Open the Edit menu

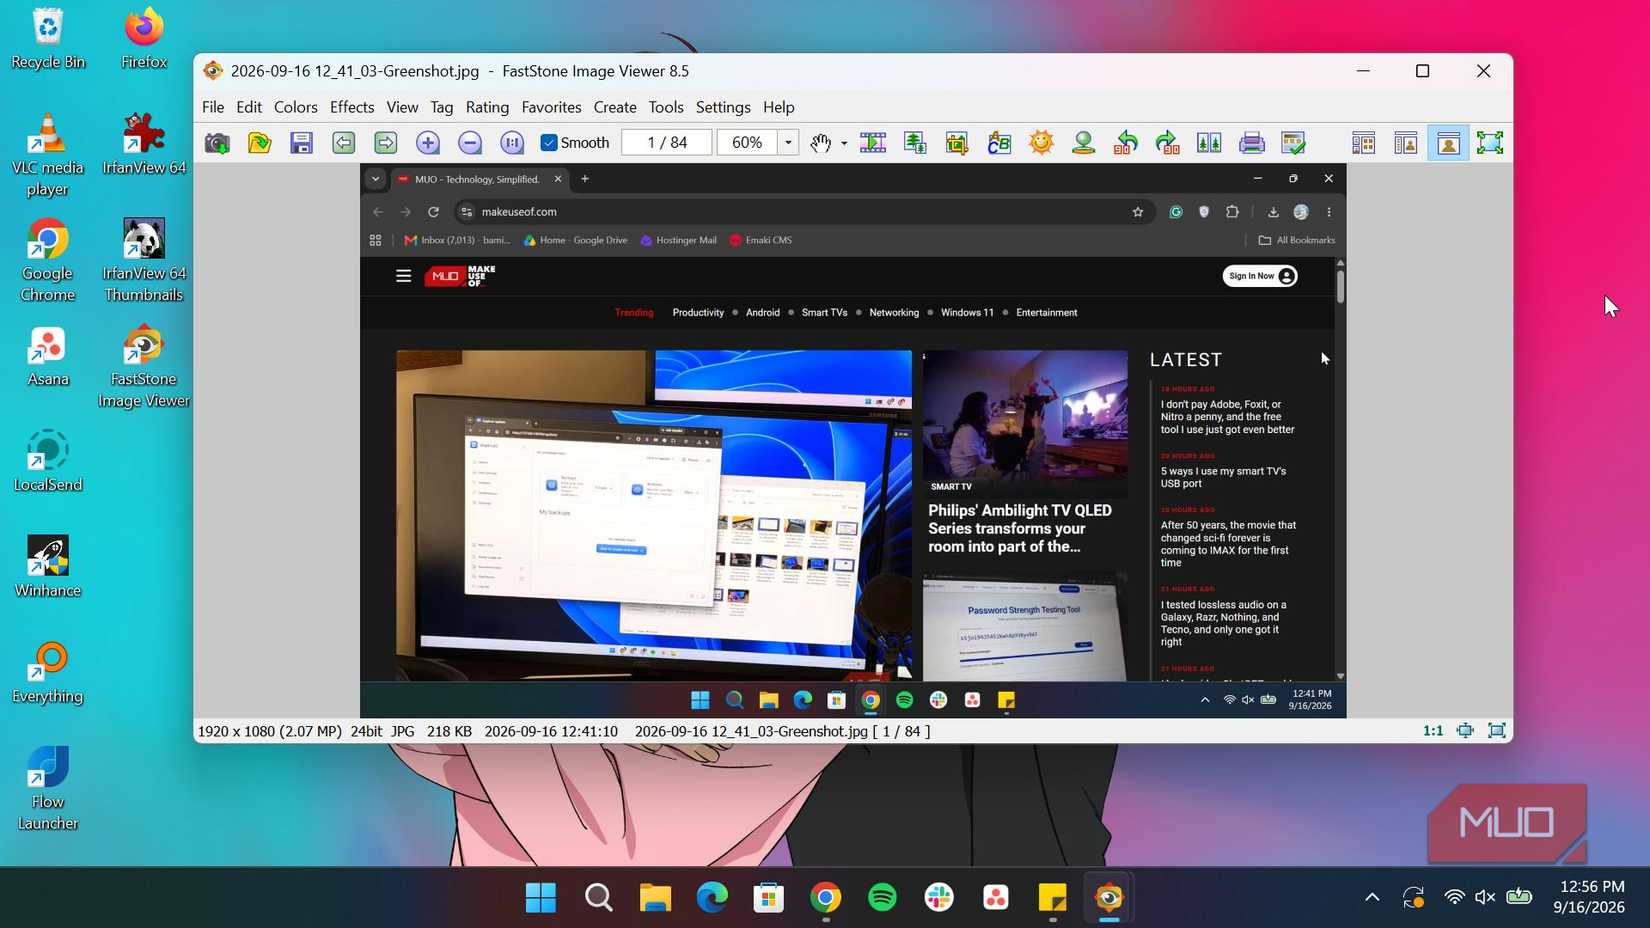coord(249,107)
